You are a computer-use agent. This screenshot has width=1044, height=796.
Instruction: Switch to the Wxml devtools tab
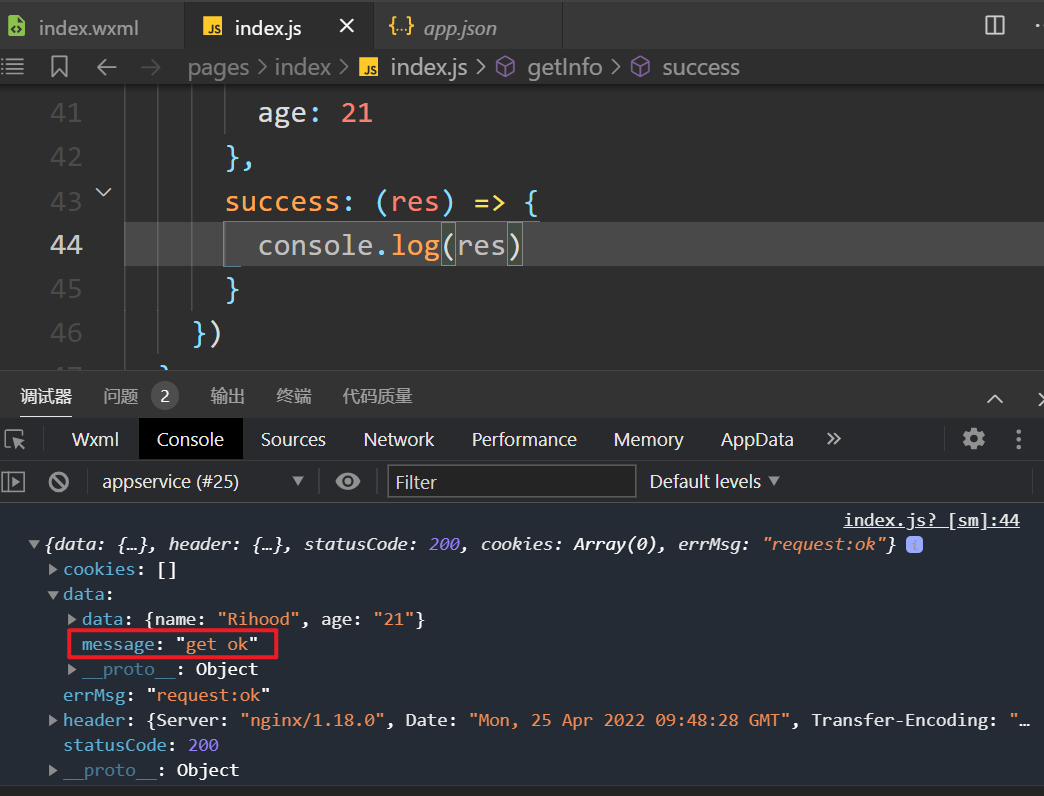pos(95,440)
